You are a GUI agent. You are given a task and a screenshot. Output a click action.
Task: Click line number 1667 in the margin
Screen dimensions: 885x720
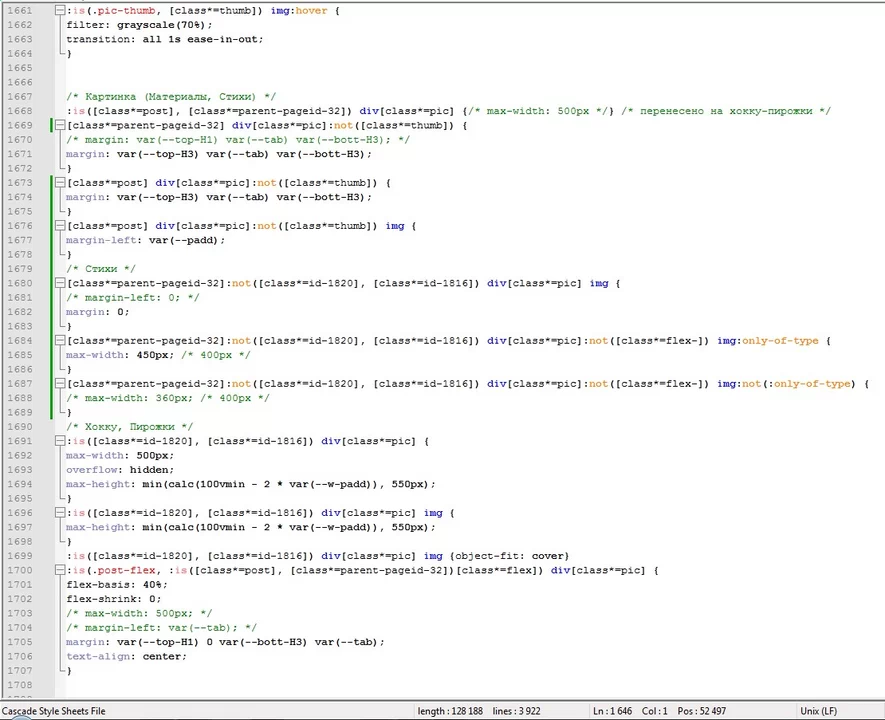coord(20,97)
